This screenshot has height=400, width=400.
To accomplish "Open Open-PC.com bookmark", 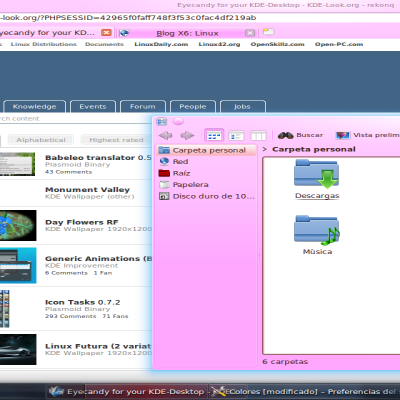I will tap(339, 44).
